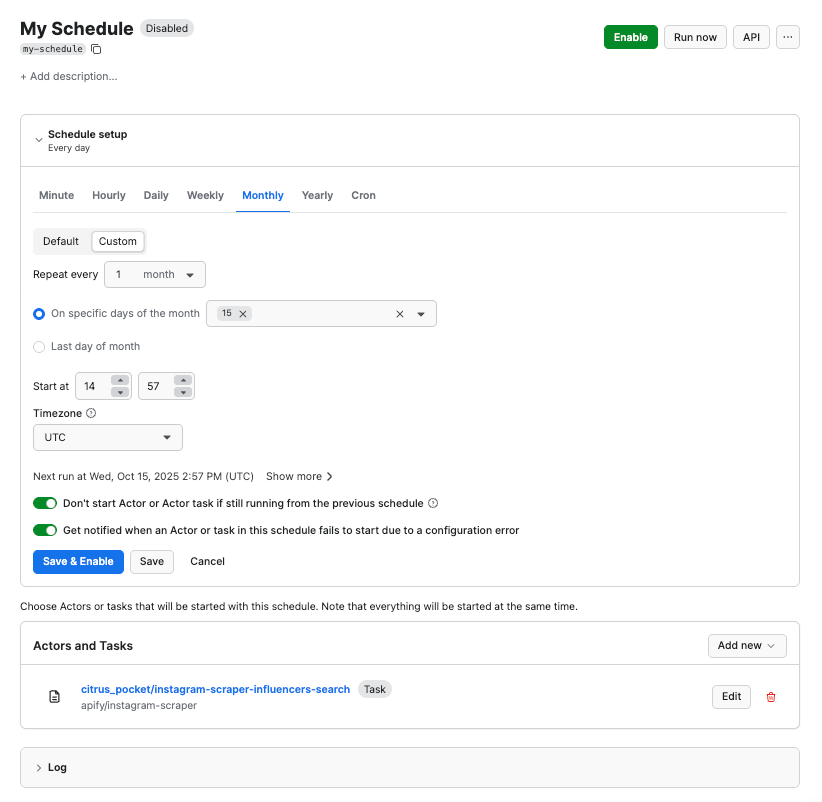
Task: Collapse the Schedule setup section
Action: (x=39, y=140)
